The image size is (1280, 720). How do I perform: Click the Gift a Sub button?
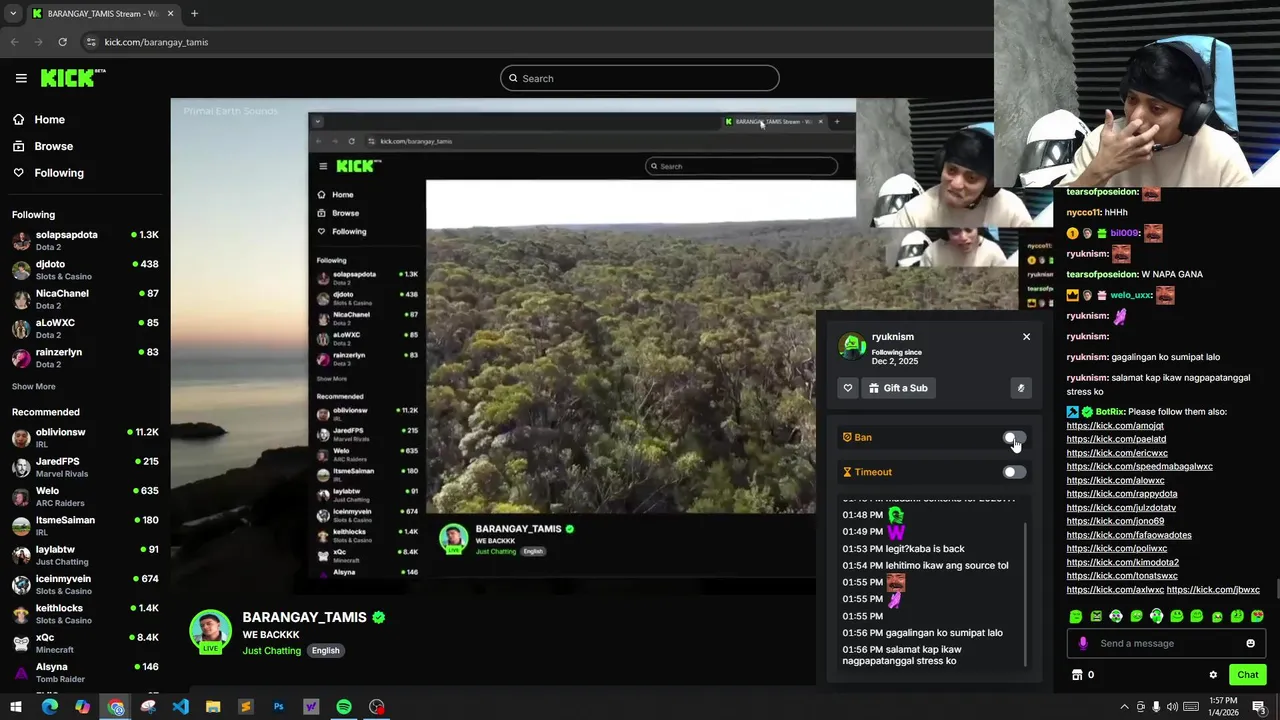click(x=898, y=388)
